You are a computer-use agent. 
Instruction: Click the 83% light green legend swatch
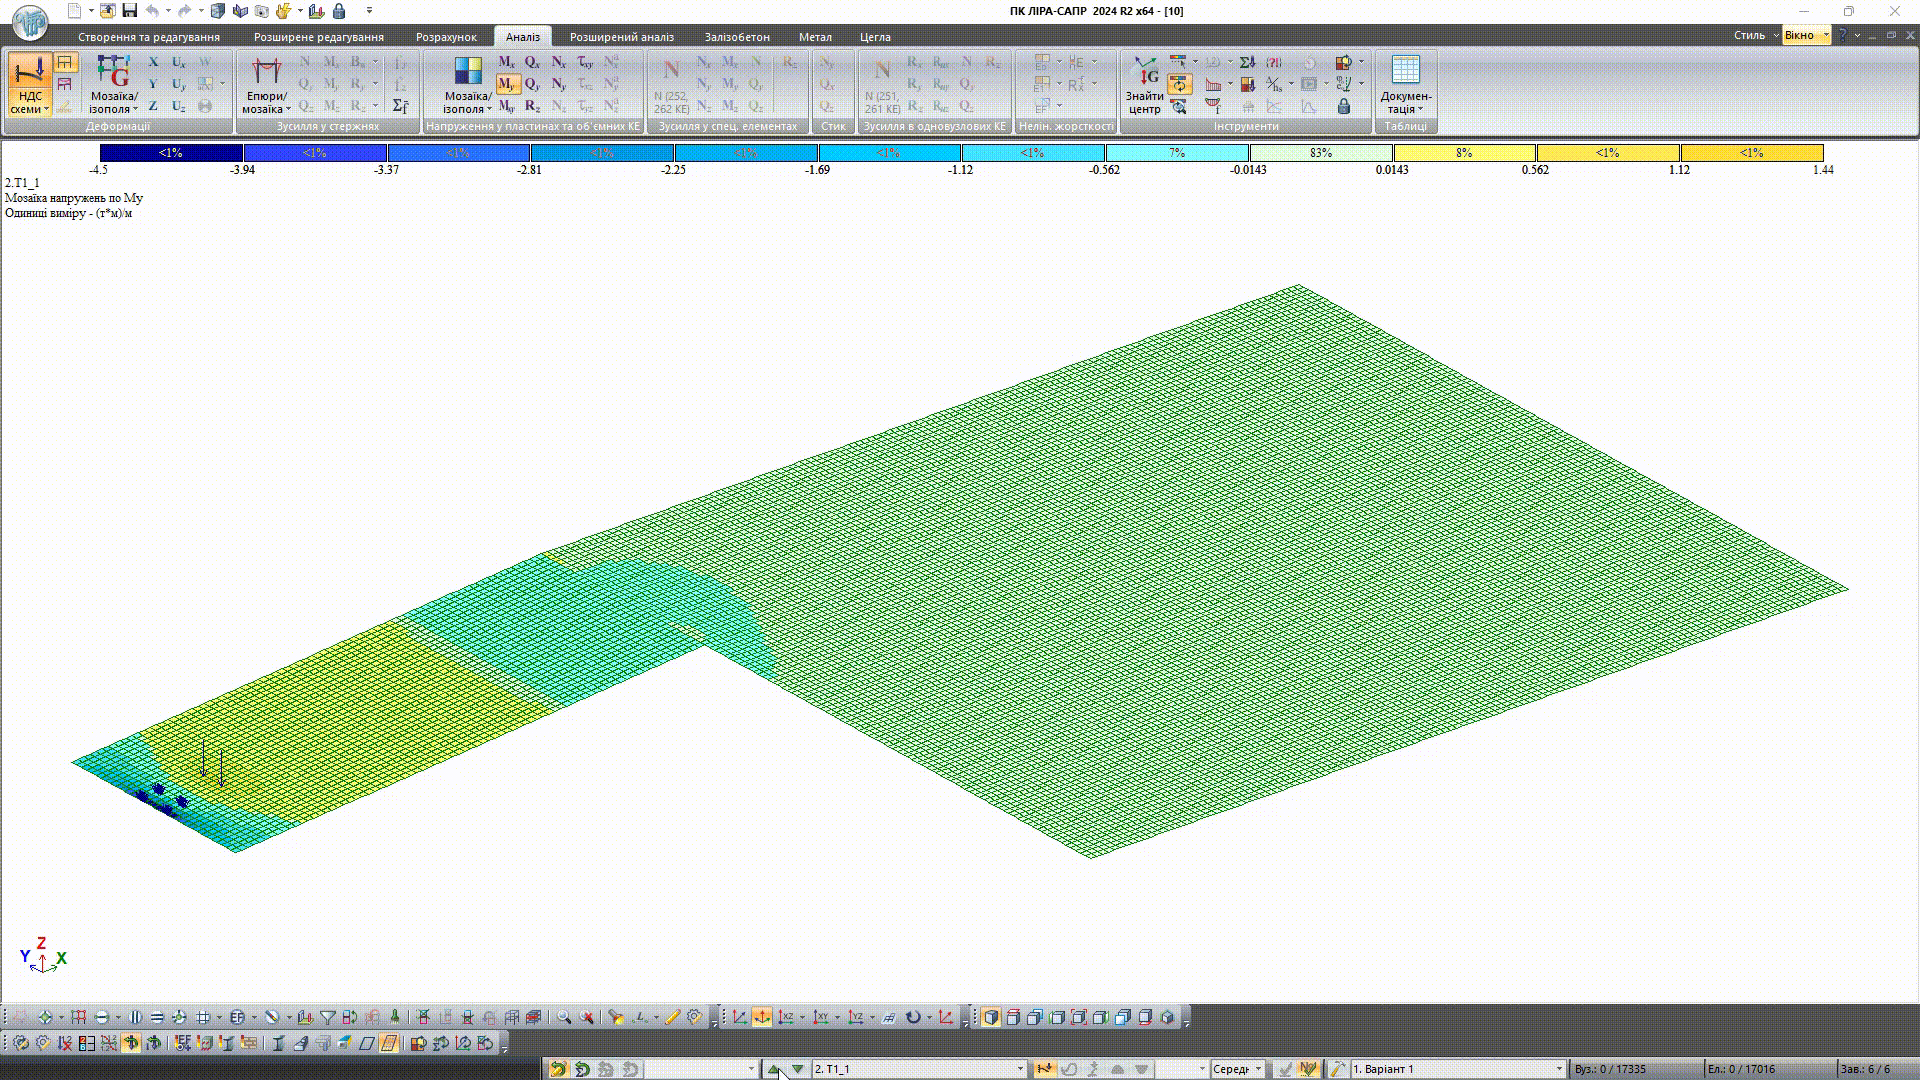(1320, 153)
